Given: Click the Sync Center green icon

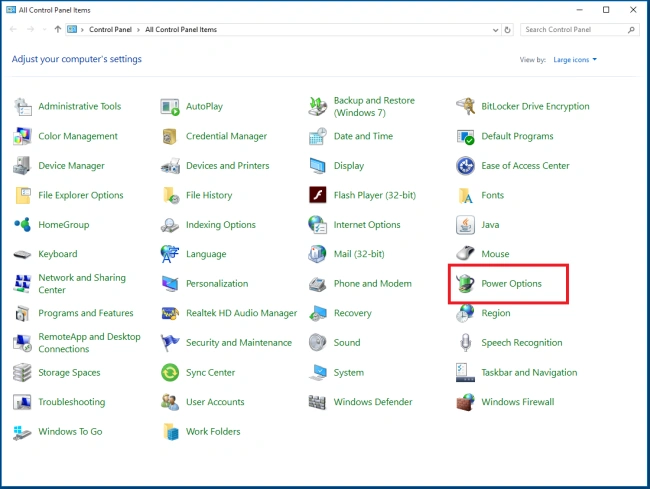Looking at the screenshot, I should click(170, 372).
